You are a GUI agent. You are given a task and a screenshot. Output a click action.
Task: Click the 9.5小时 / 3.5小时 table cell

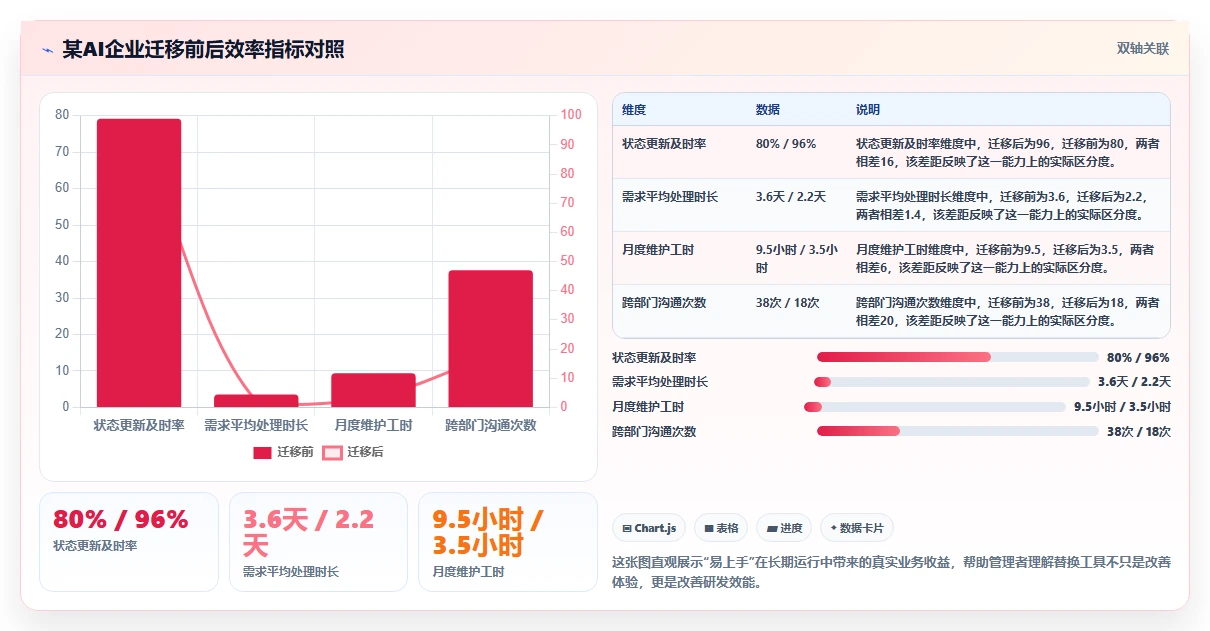point(797,258)
